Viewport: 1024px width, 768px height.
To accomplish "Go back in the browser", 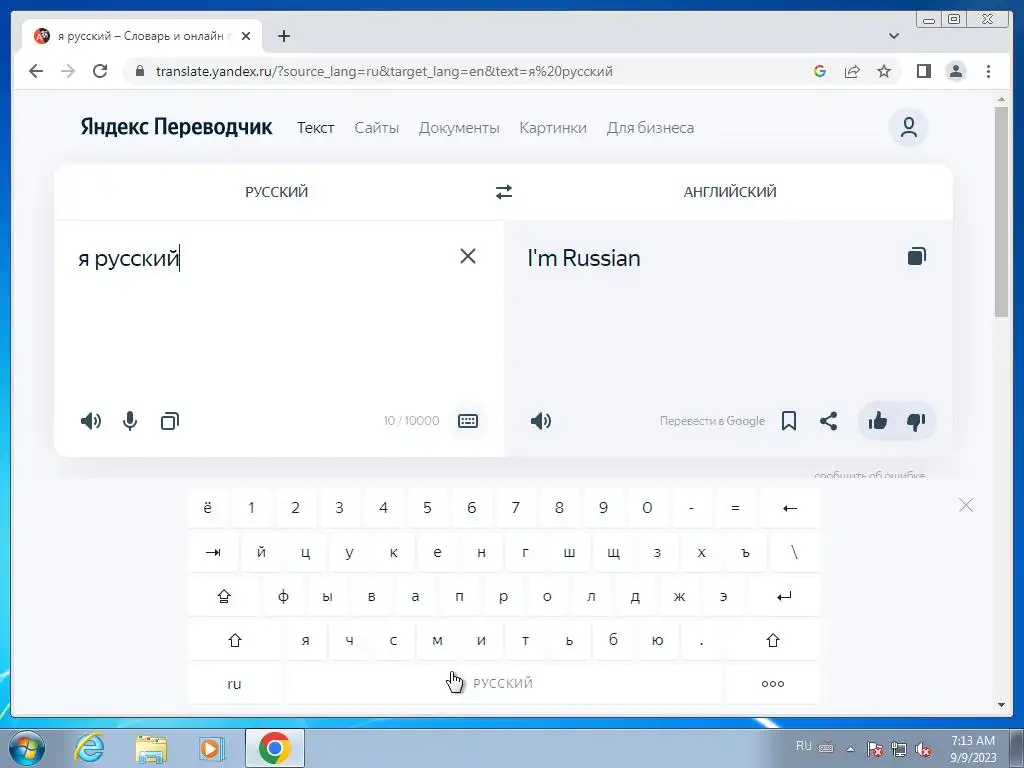I will point(36,71).
